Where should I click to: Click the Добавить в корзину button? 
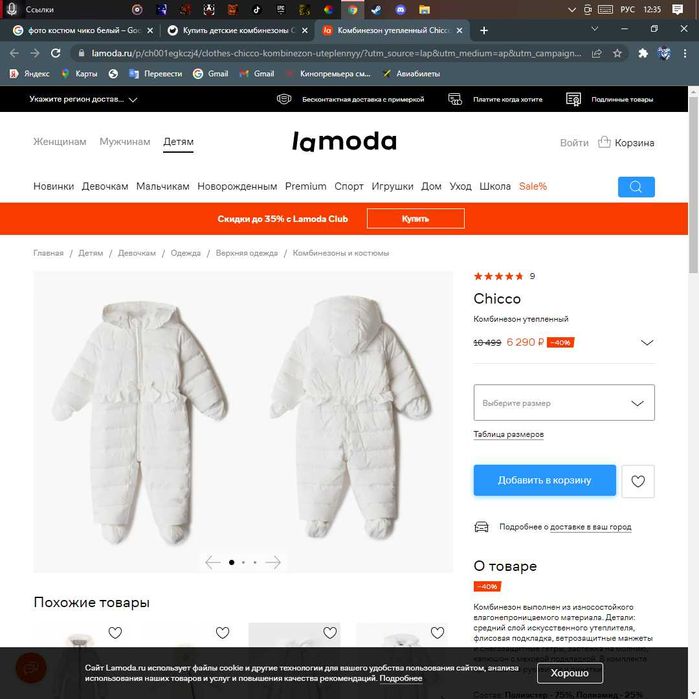click(x=544, y=480)
